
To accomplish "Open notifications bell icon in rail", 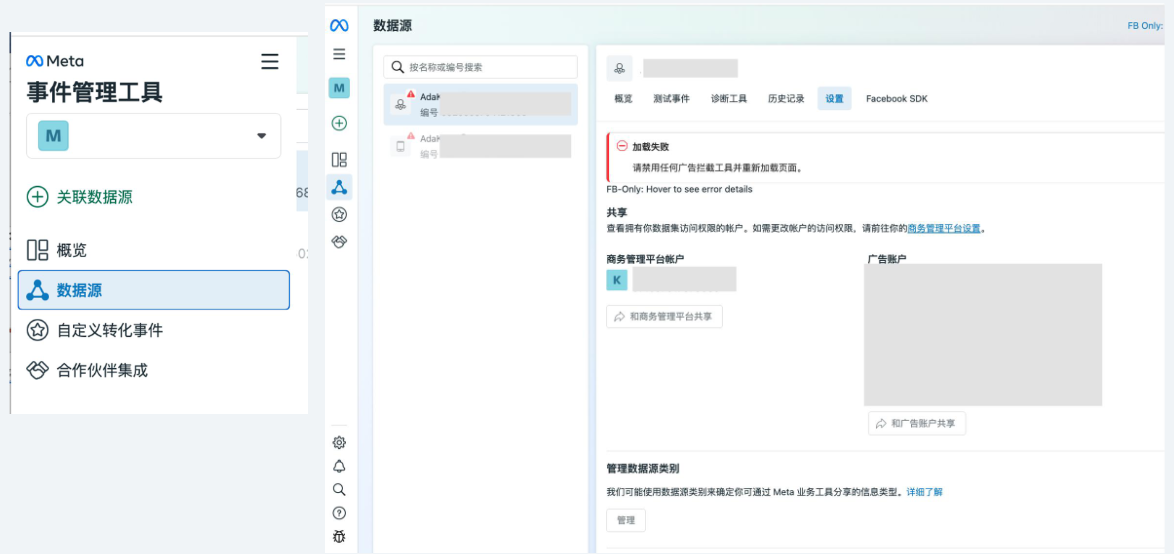I will 339,466.
